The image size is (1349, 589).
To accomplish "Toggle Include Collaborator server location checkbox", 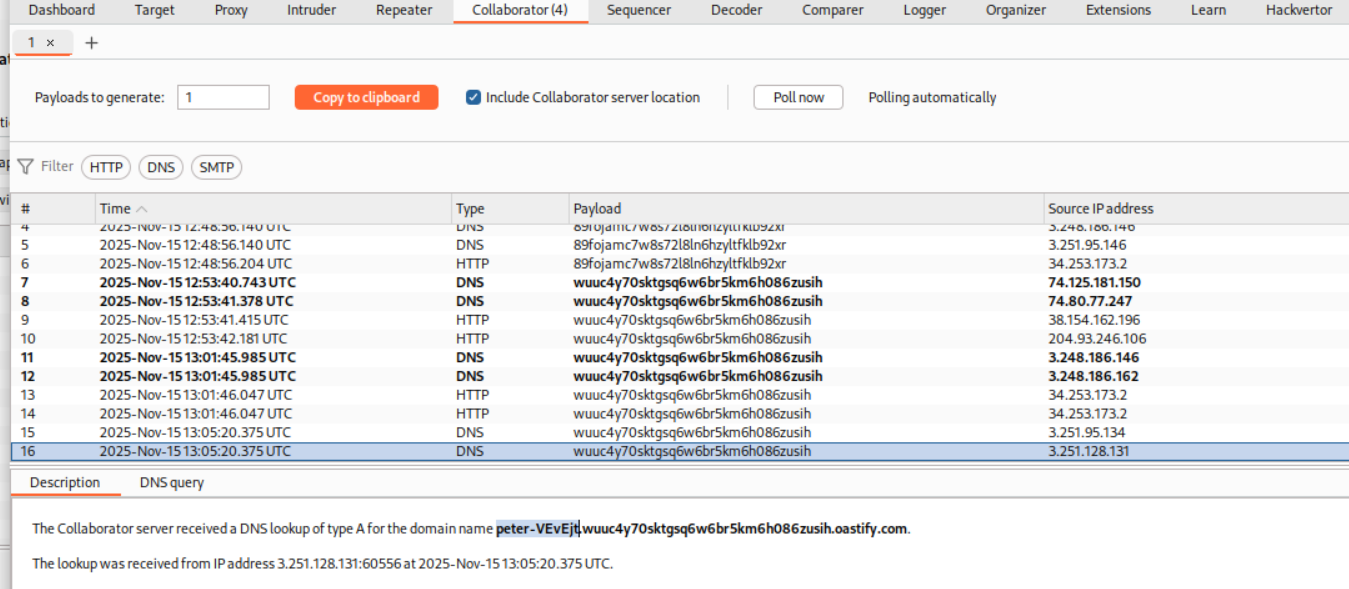I will pos(474,98).
